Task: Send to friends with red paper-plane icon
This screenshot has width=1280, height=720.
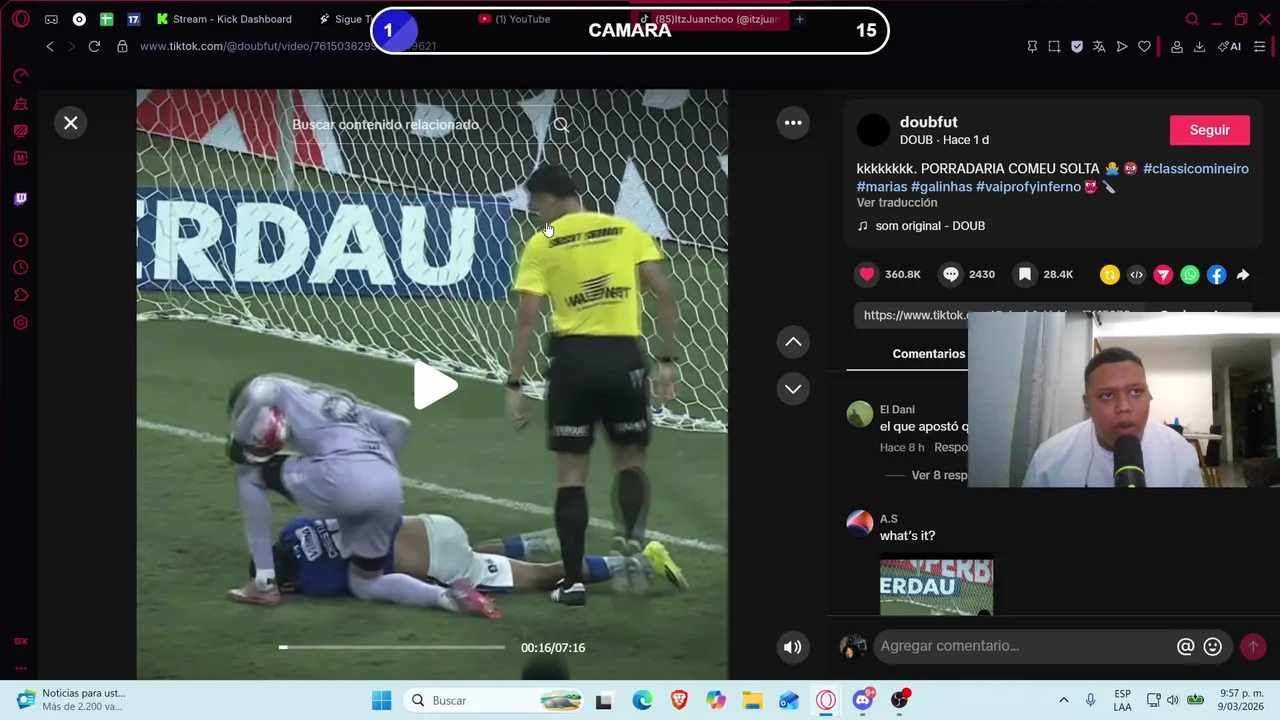Action: [1163, 274]
